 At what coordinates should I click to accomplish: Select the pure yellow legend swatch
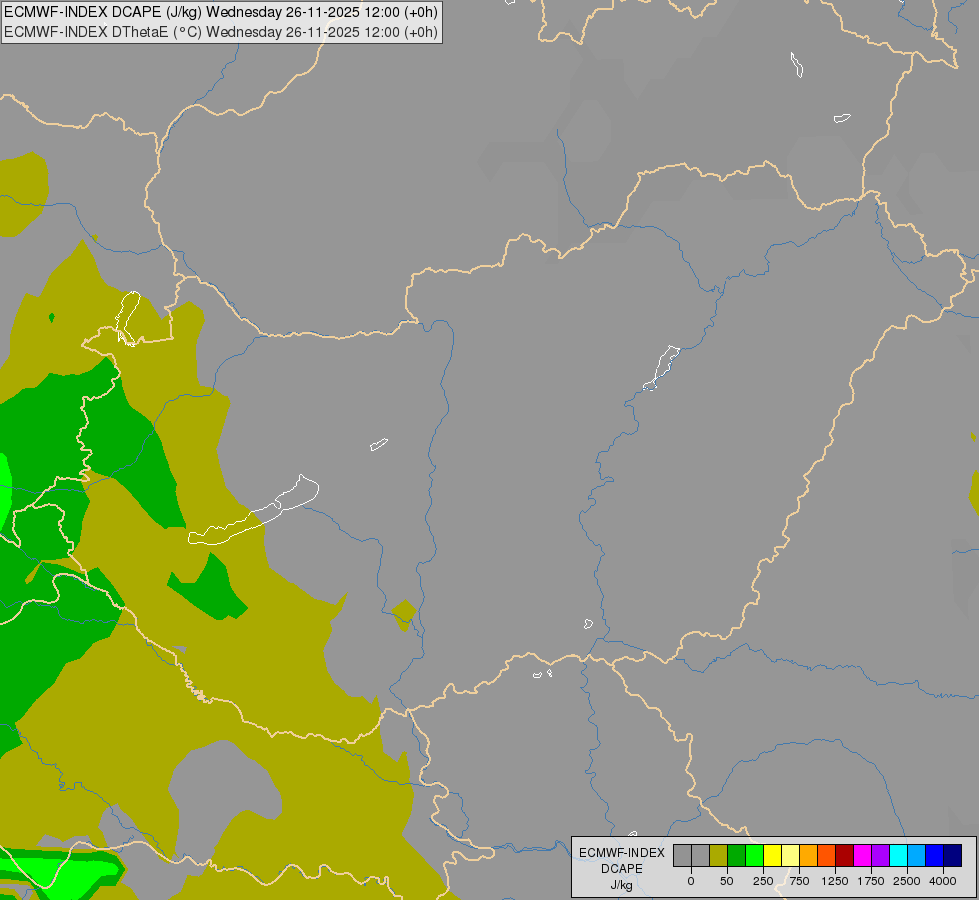coord(772,855)
